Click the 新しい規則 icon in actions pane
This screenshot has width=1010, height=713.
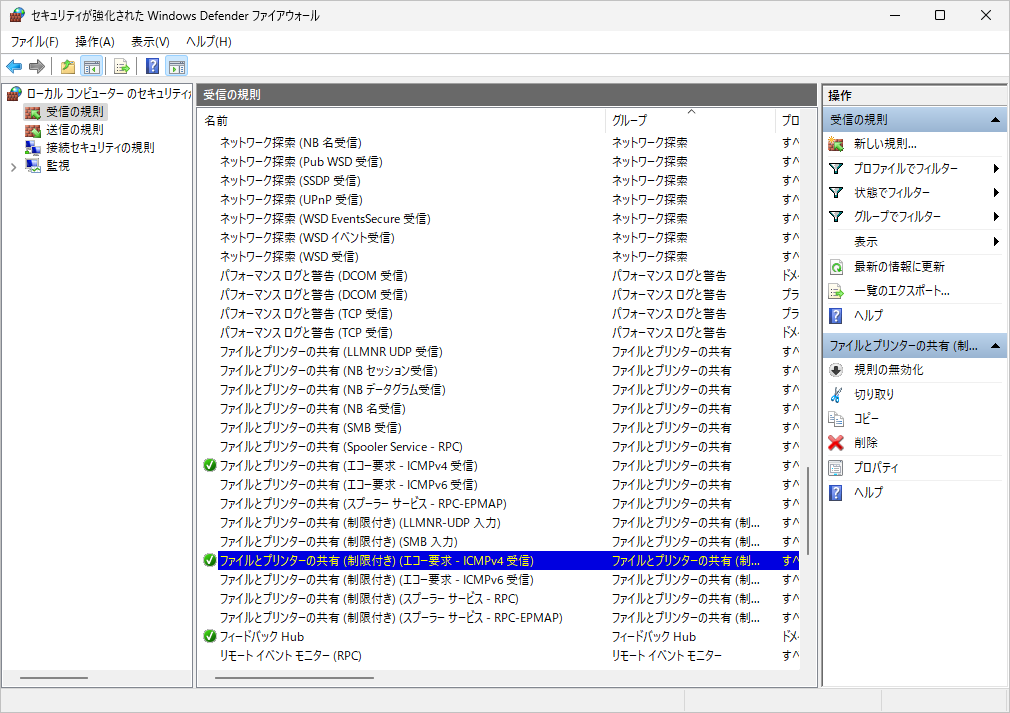click(x=836, y=144)
